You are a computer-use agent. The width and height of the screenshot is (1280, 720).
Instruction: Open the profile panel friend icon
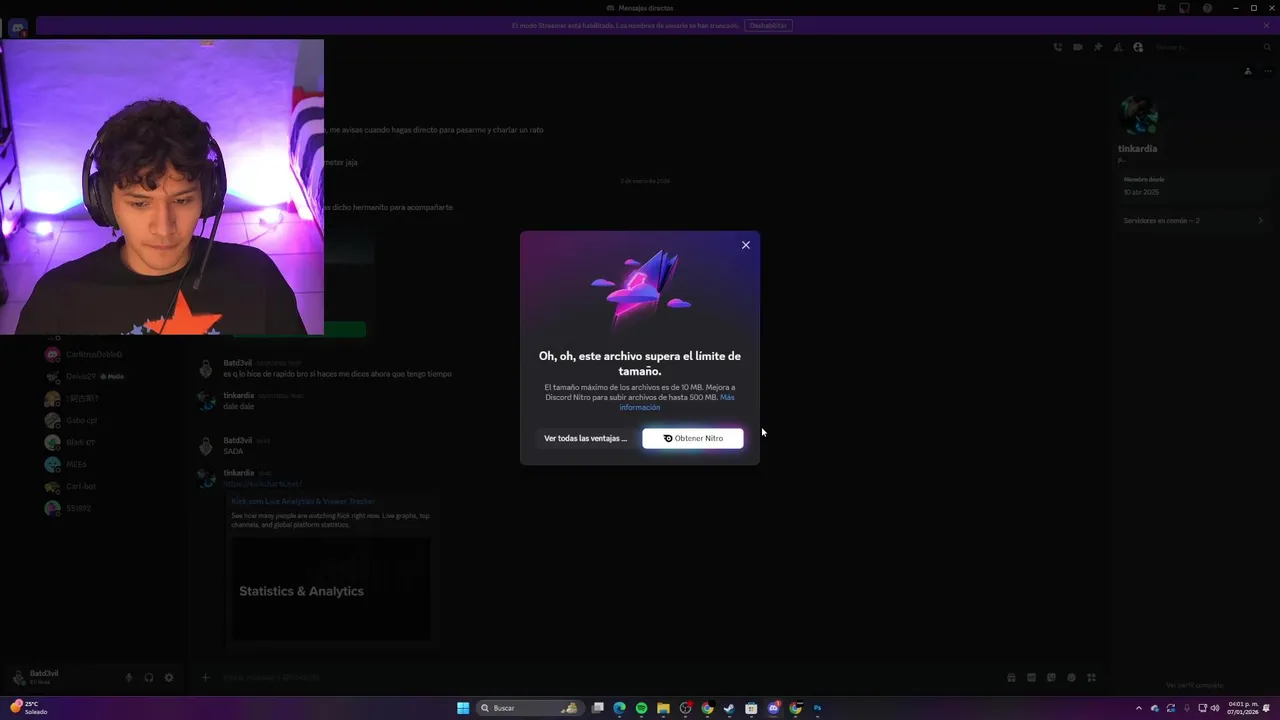tap(1247, 71)
